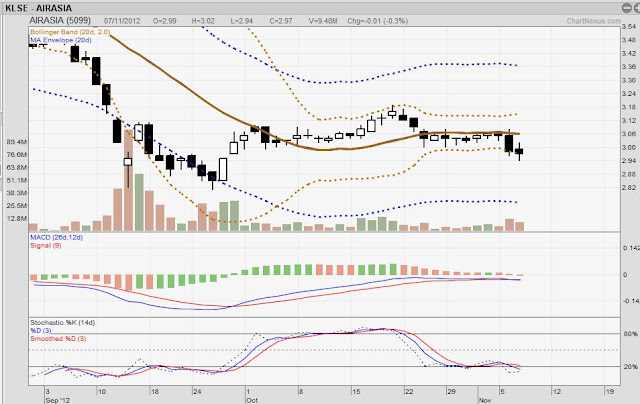This screenshot has width=640, height=404.
Task: Click the Sep '12 month label
Action: (57, 400)
